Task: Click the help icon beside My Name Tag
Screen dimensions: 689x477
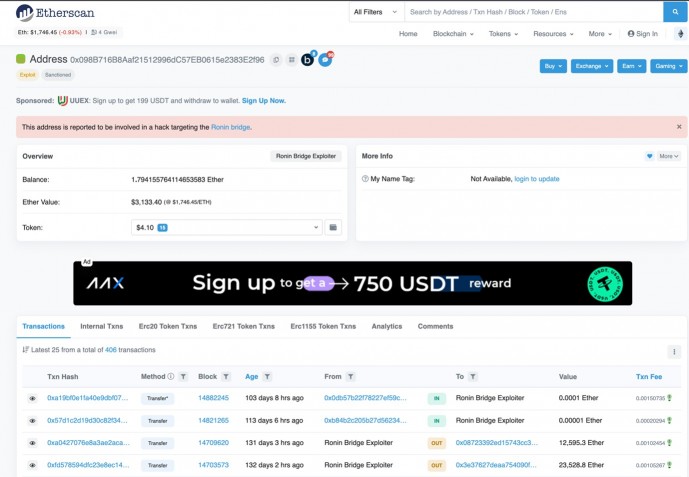Action: pos(365,179)
